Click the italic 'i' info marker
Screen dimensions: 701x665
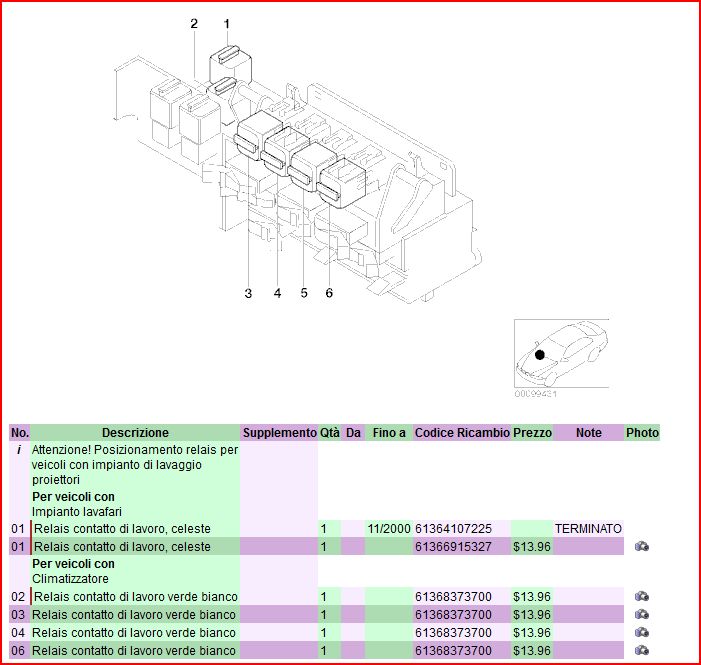[19, 450]
